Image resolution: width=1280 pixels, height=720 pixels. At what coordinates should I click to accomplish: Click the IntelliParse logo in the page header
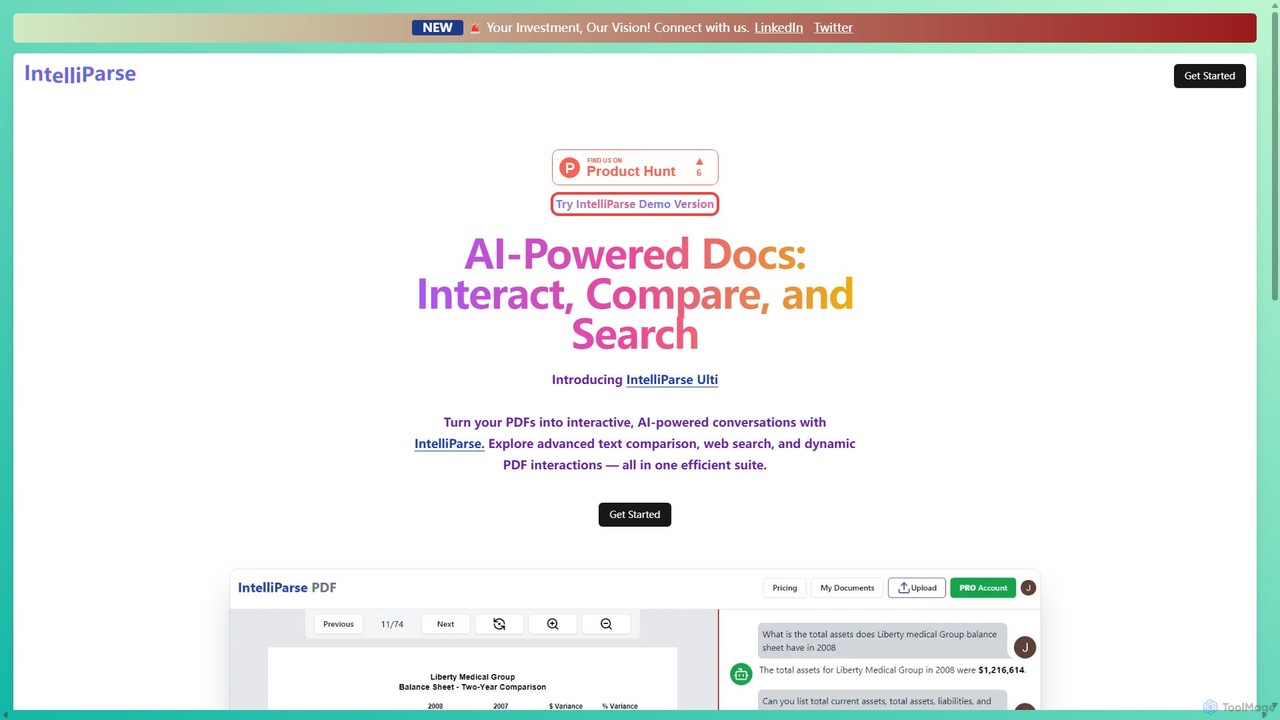(x=80, y=74)
